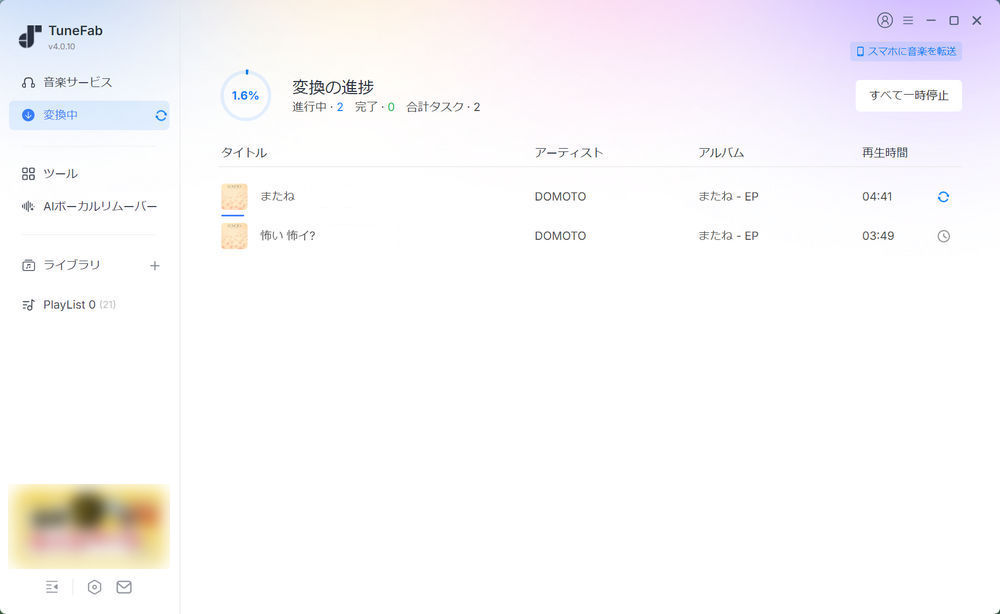This screenshot has height=614, width=1000.
Task: Close the TuneFab window
Action: (976, 20)
